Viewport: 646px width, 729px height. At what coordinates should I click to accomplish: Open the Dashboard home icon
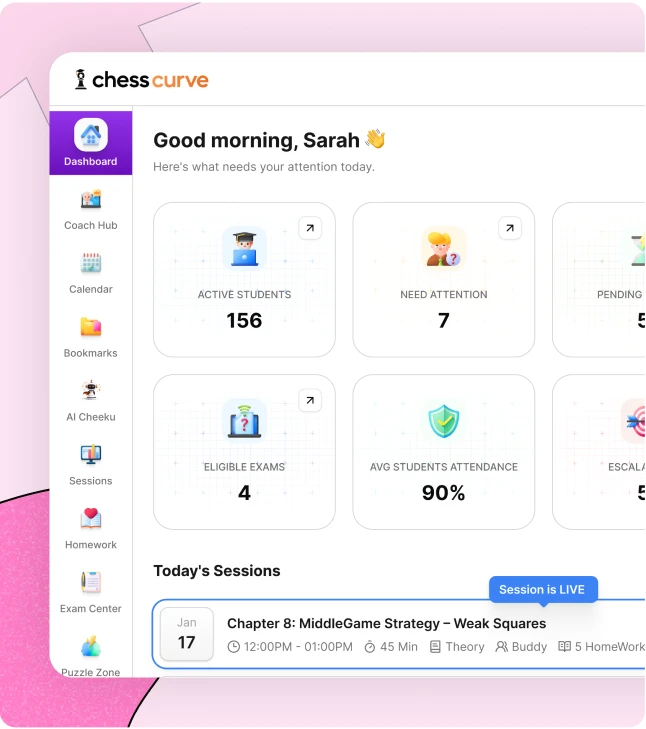click(x=91, y=135)
